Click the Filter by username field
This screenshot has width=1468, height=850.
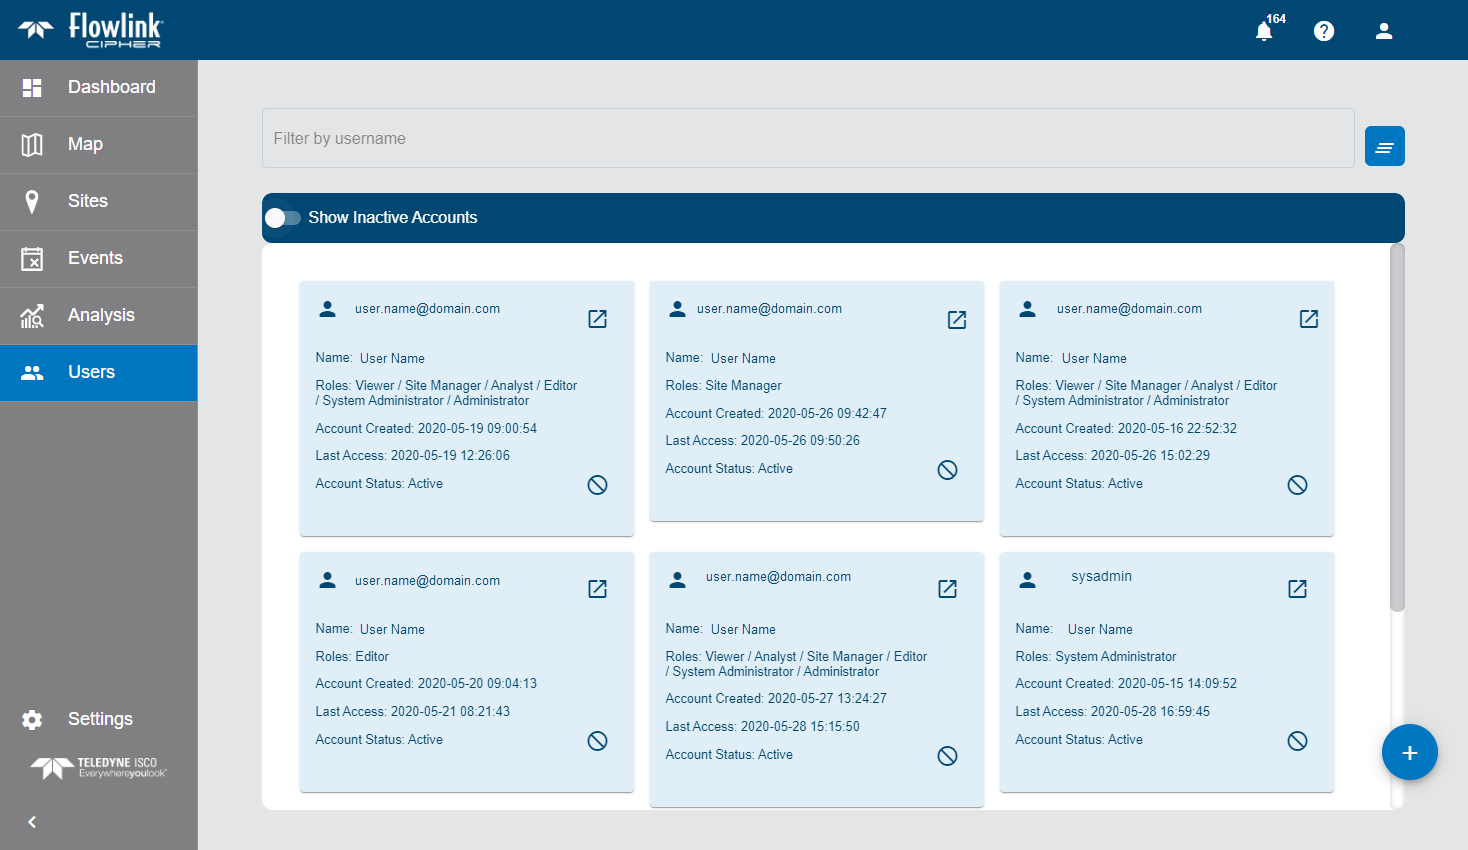(807, 138)
